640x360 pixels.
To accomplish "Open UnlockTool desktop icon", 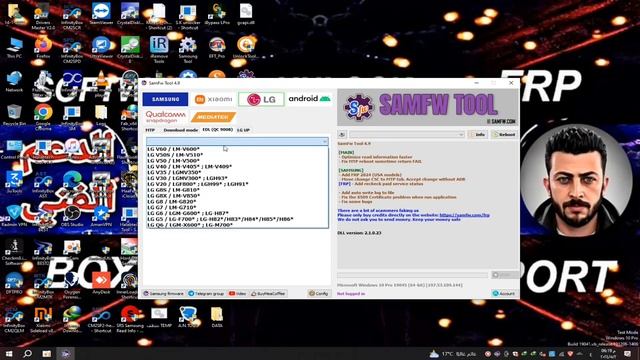I will [246, 48].
